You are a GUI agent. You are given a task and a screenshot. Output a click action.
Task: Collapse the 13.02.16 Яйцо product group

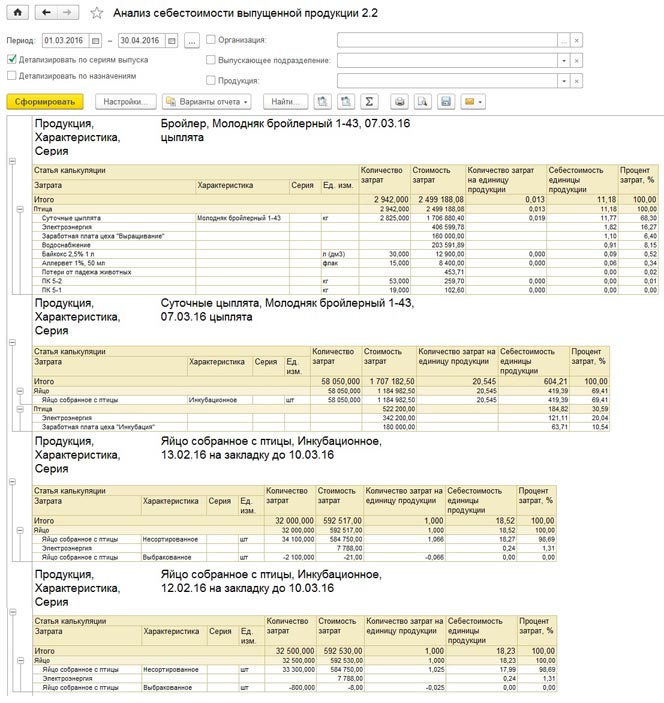tap(13, 482)
